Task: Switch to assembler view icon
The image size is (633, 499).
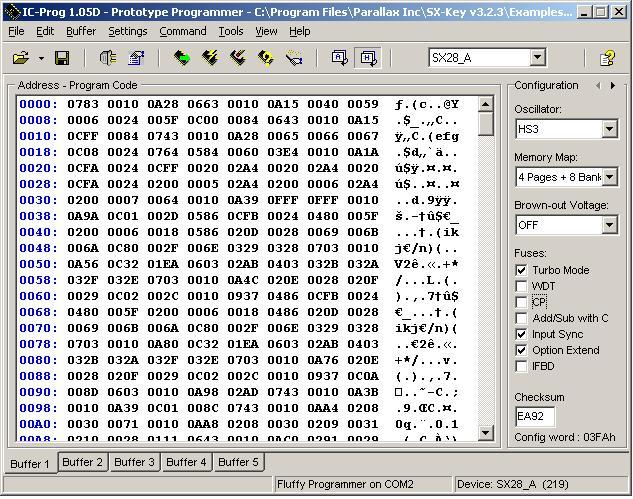Action: coord(340,58)
